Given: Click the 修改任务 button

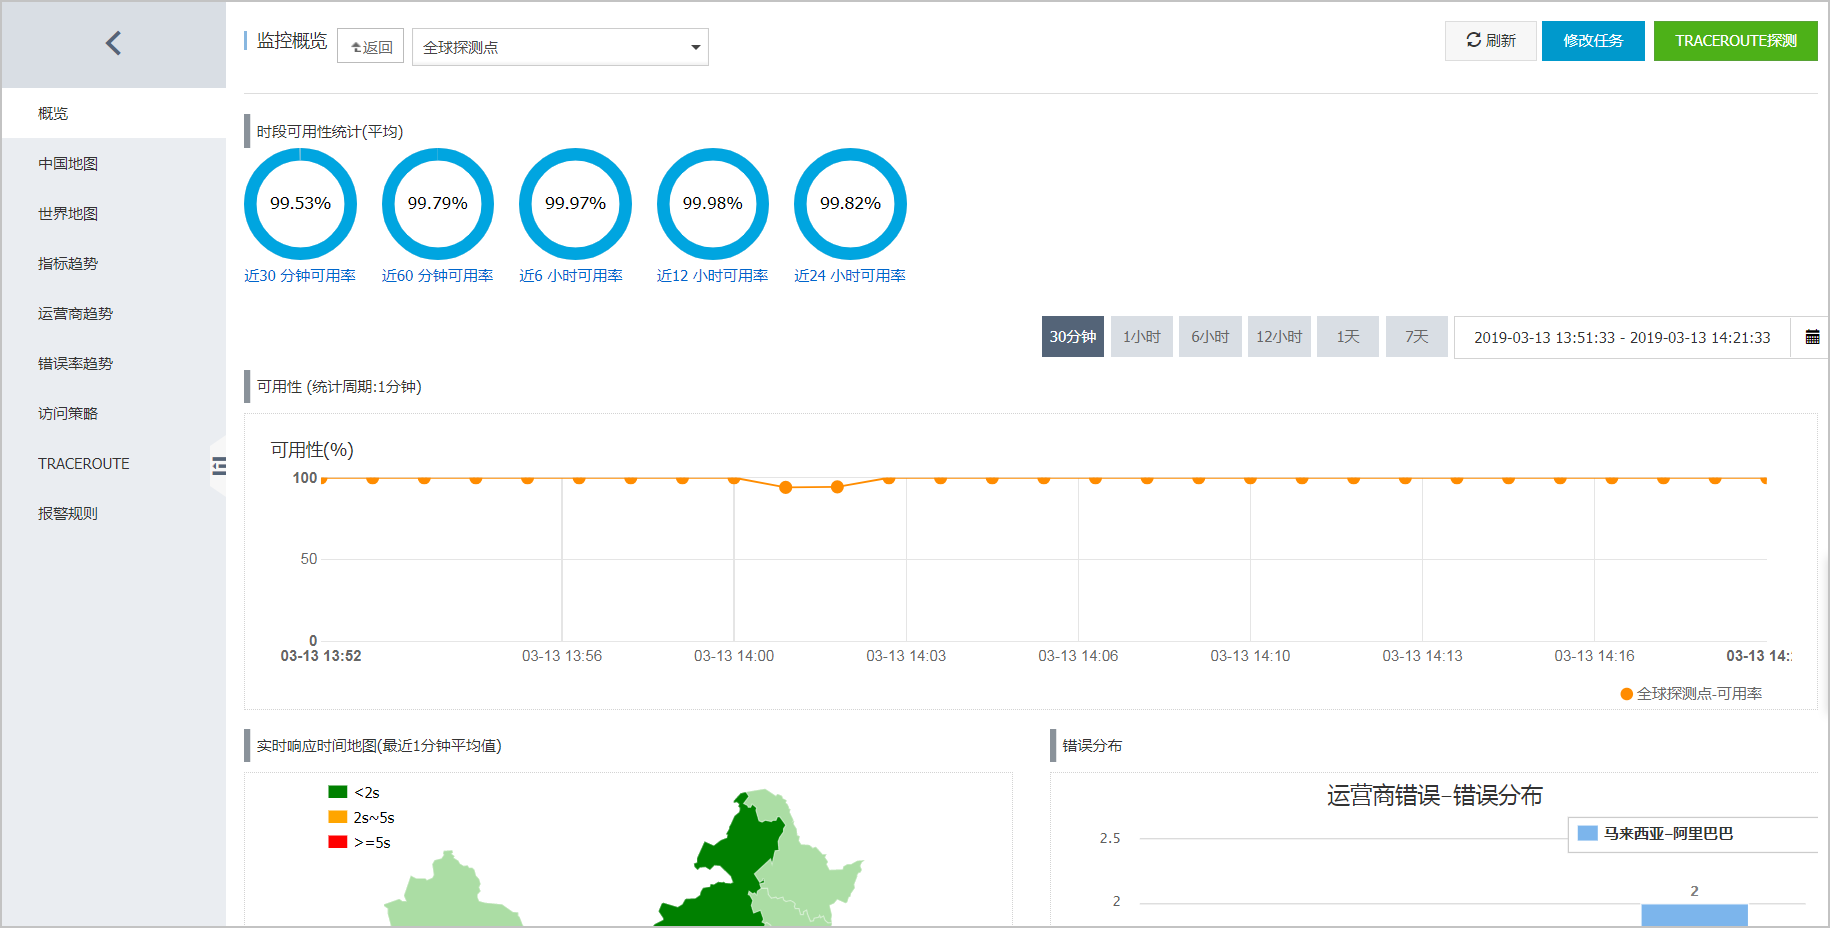Looking at the screenshot, I should click(1593, 41).
